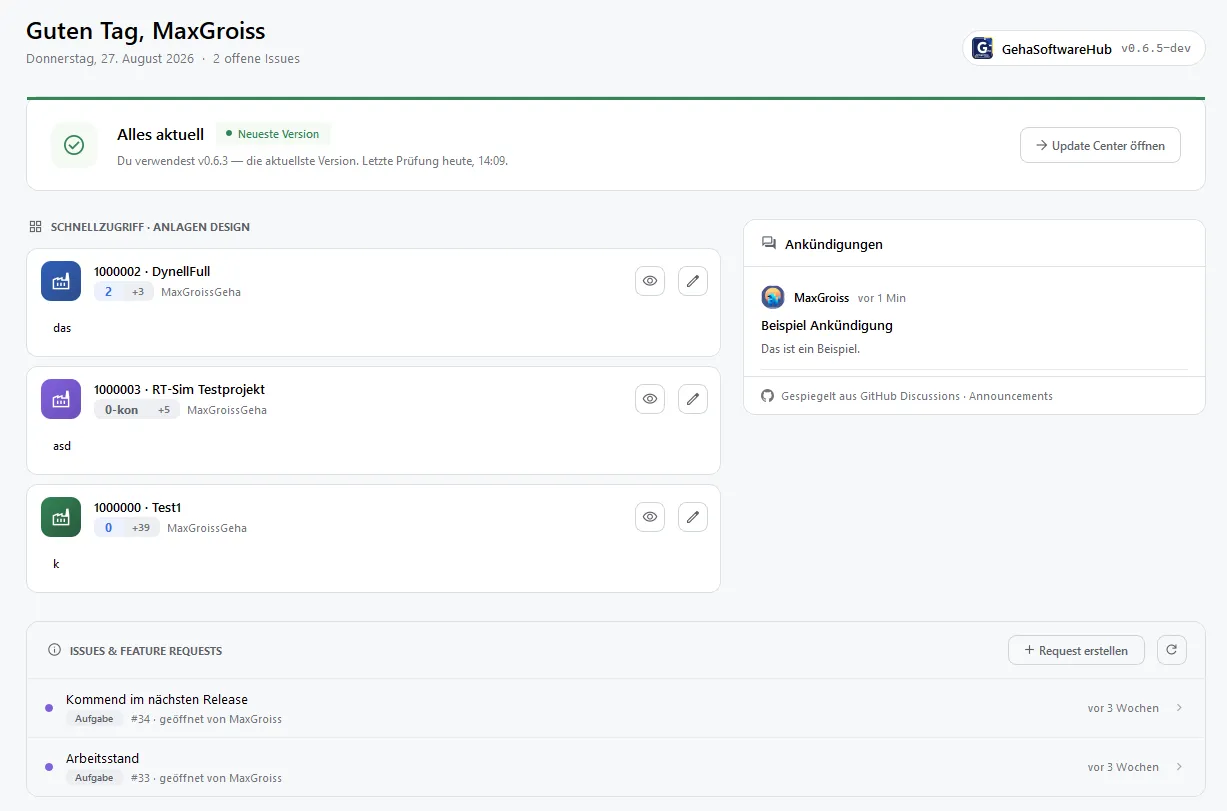Click the GitHub icon in announcements footer
The image size is (1227, 811).
pos(768,396)
